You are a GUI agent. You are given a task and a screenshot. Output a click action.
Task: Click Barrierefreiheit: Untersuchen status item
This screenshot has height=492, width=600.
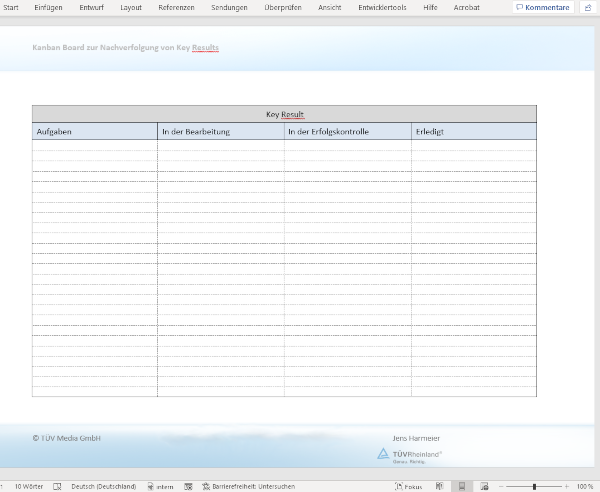point(246,486)
